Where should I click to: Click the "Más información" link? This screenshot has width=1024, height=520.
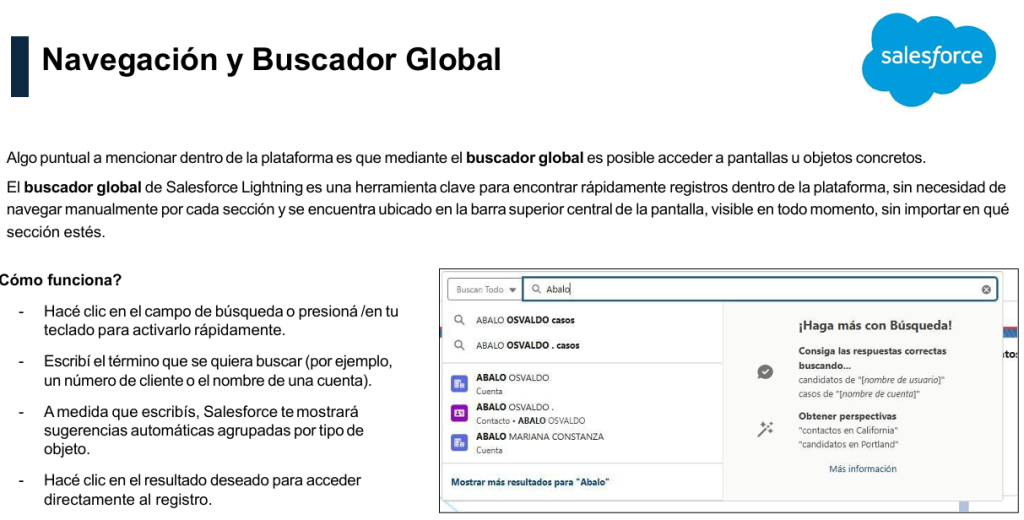pyautogui.click(x=862, y=469)
